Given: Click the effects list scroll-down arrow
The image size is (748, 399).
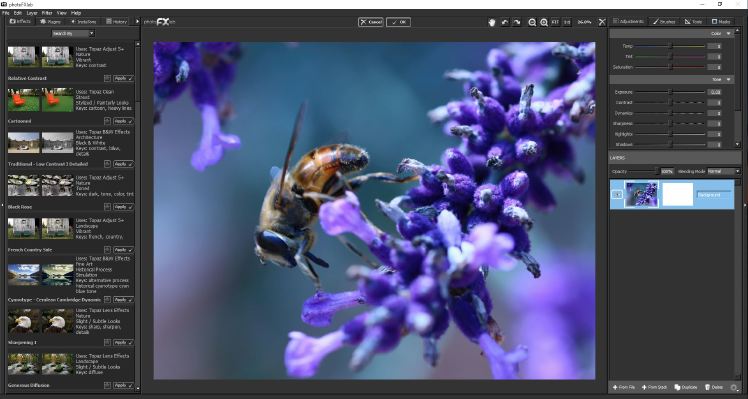Looking at the screenshot, I should coord(138,388).
